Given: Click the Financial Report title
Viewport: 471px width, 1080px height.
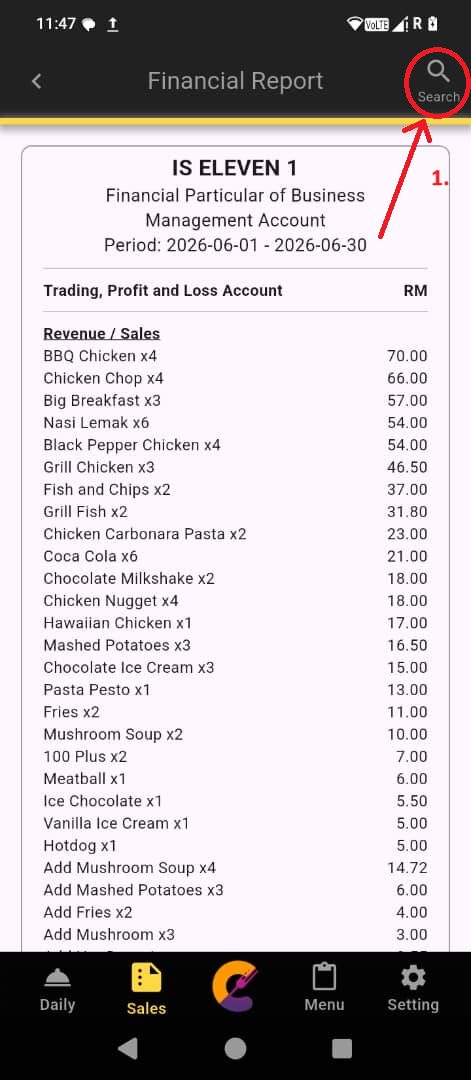Looking at the screenshot, I should pyautogui.click(x=236, y=81).
